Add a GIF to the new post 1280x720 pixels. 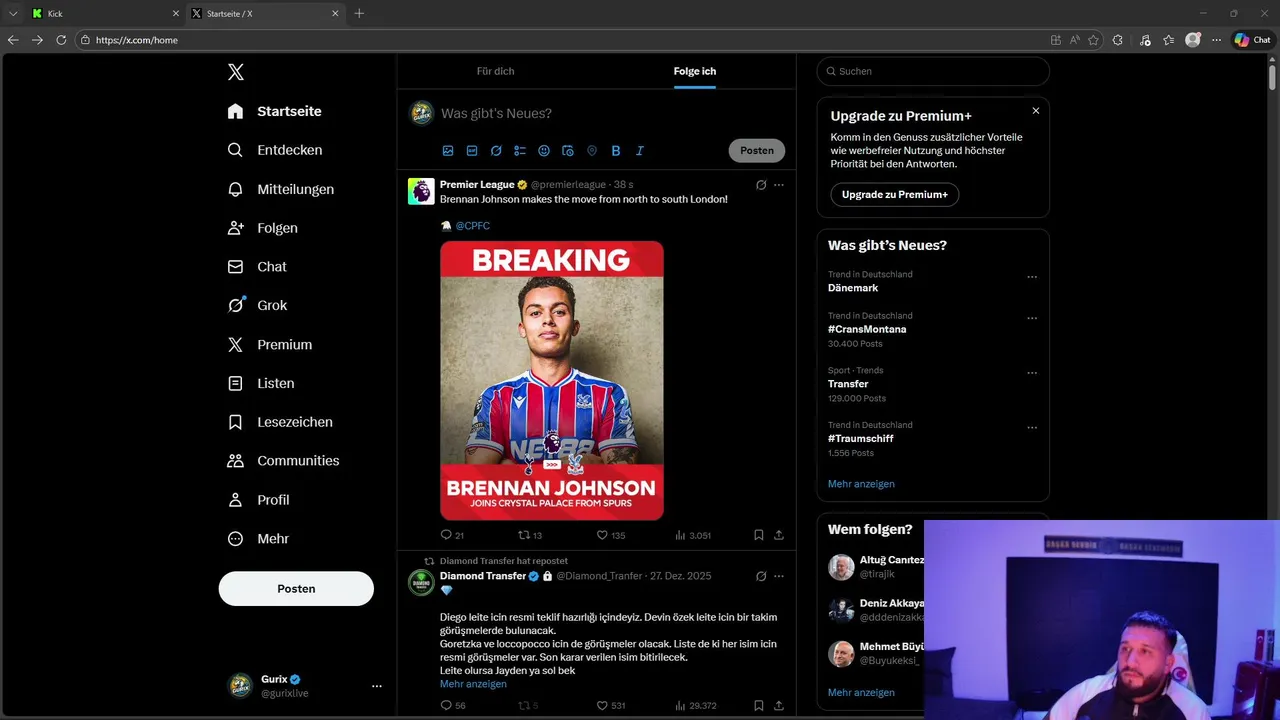pyautogui.click(x=472, y=151)
